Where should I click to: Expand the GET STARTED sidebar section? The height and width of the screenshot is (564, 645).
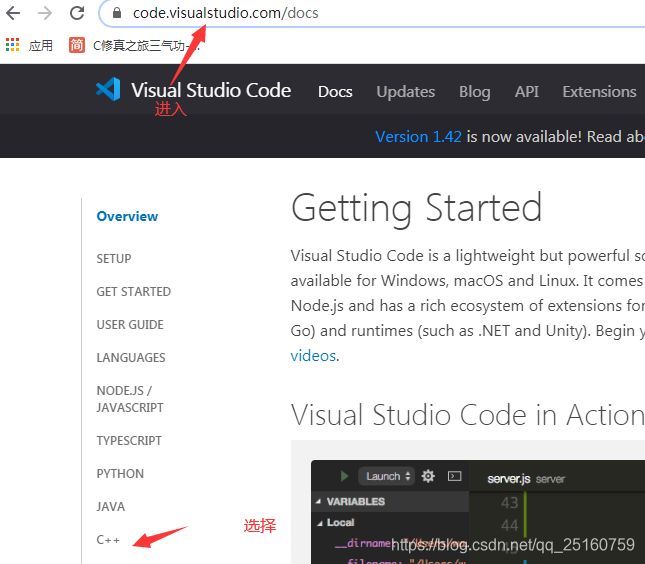(x=134, y=292)
